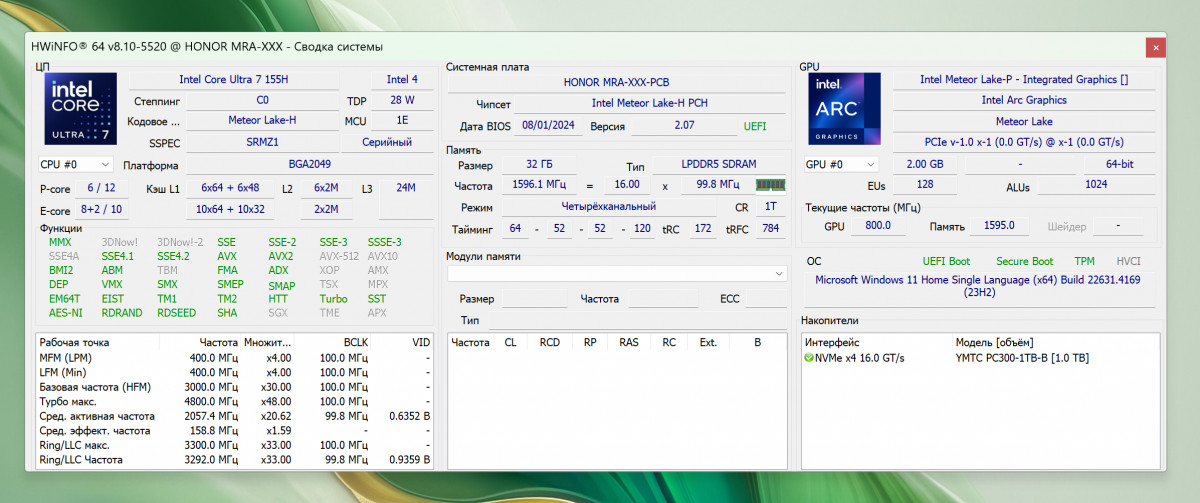Click the UEFI label by the BIOS version
This screenshot has width=1200, height=503.
click(x=755, y=126)
